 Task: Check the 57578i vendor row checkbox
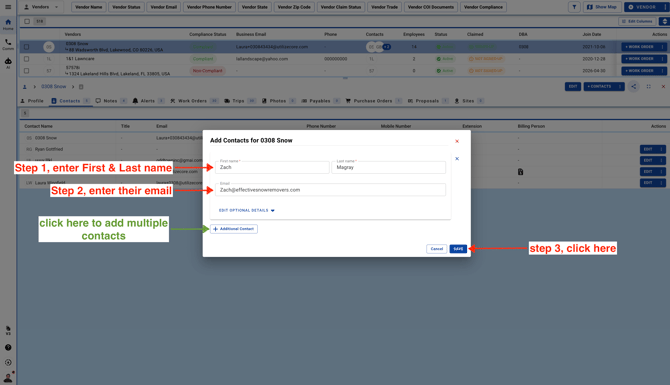coord(26,71)
